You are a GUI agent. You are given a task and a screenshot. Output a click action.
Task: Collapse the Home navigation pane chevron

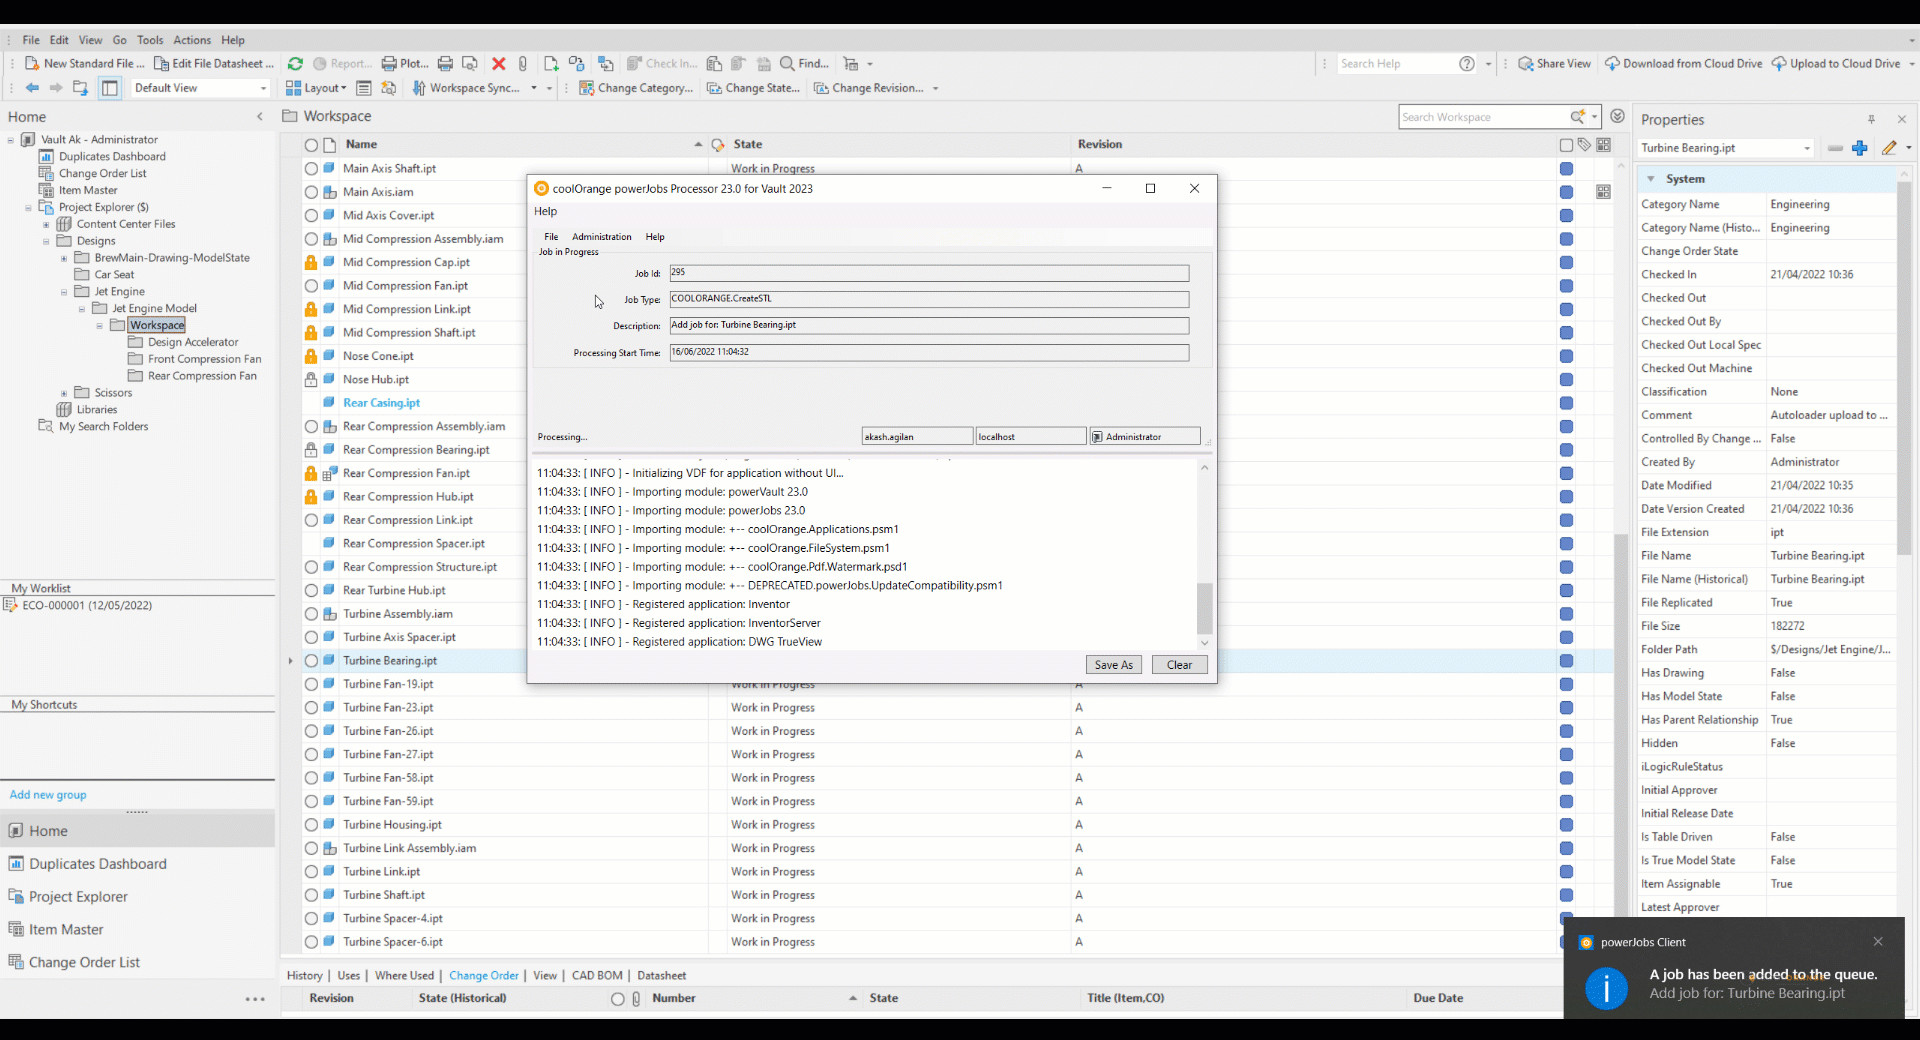point(260,117)
